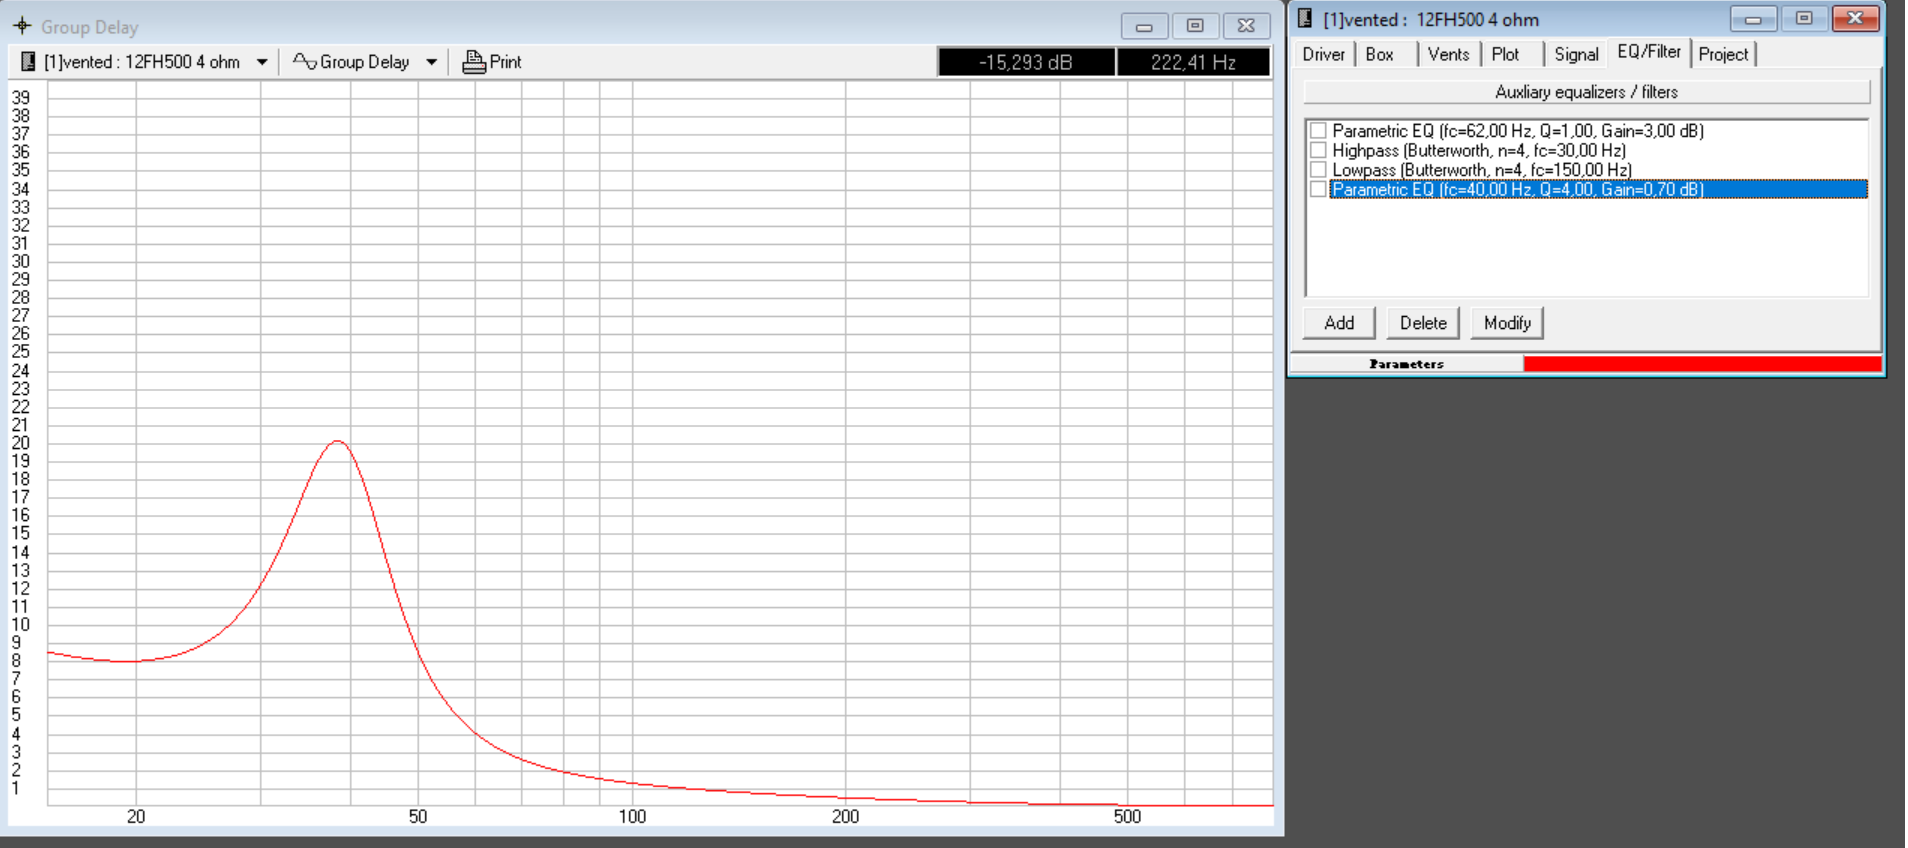Image resolution: width=1908 pixels, height=848 pixels.
Task: Click the Group Delay window crosshair icon
Action: [x=22, y=26]
